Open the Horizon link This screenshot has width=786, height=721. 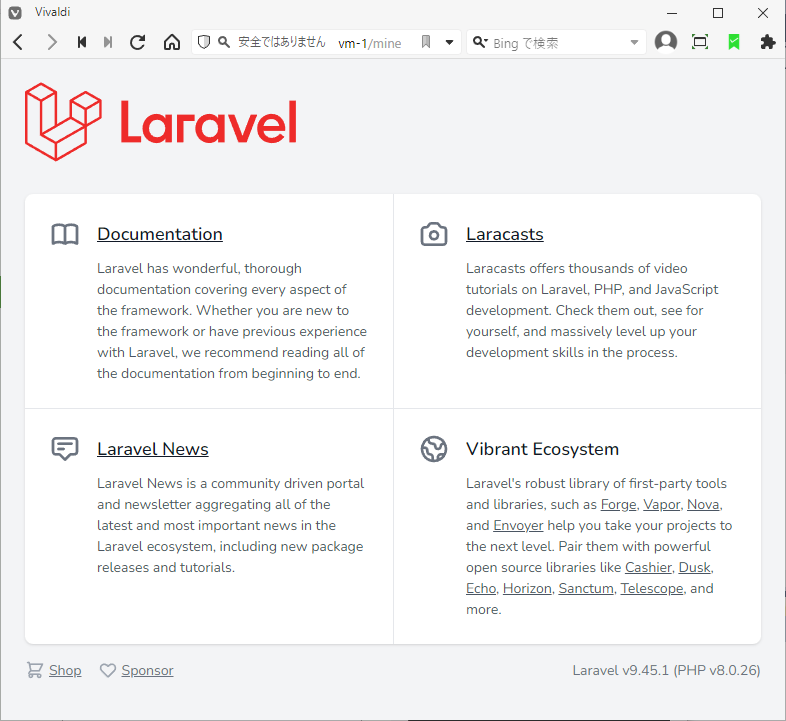pos(527,589)
